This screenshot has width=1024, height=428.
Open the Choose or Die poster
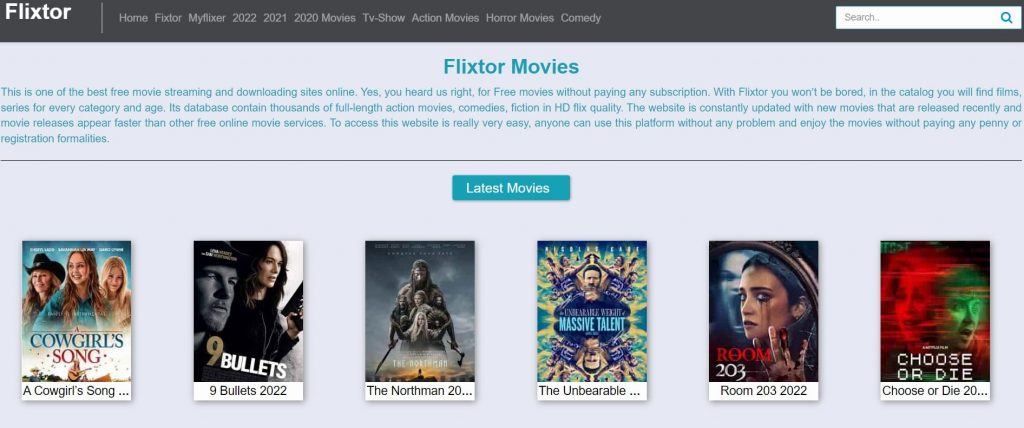point(935,311)
